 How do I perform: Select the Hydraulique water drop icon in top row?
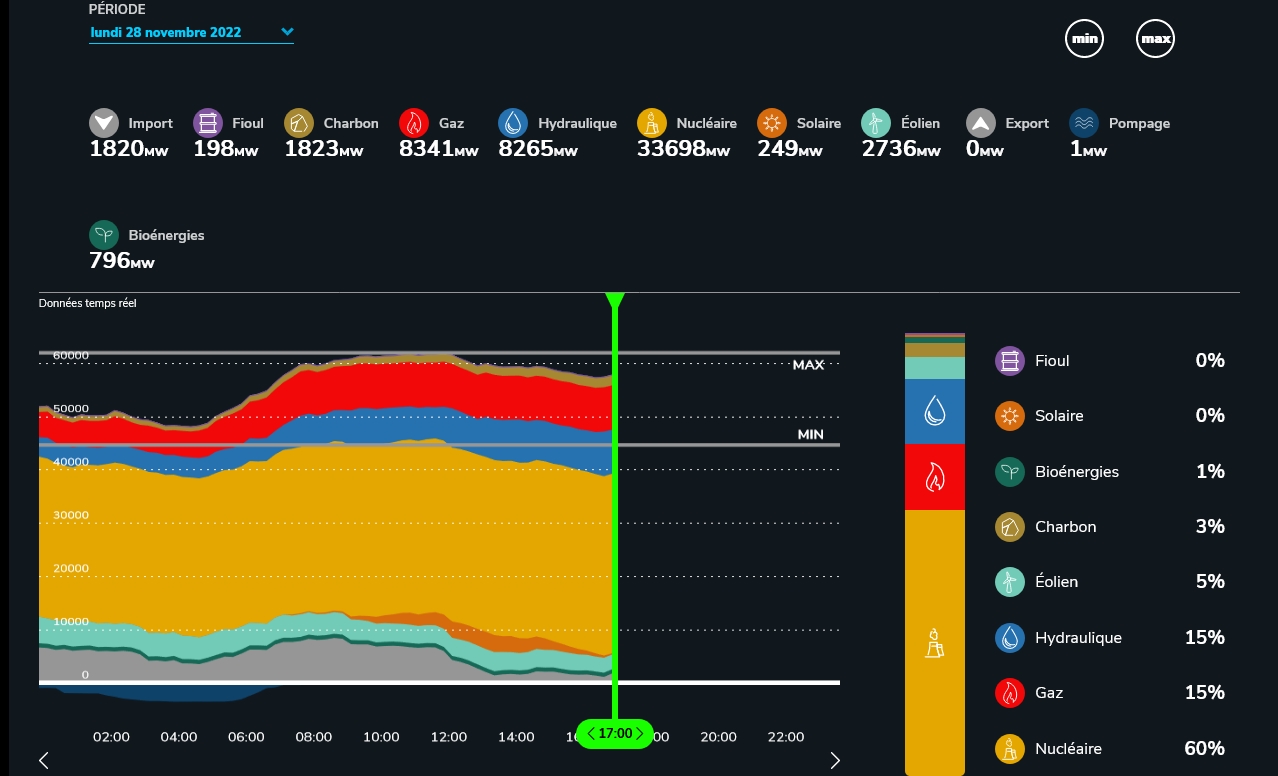tap(513, 123)
